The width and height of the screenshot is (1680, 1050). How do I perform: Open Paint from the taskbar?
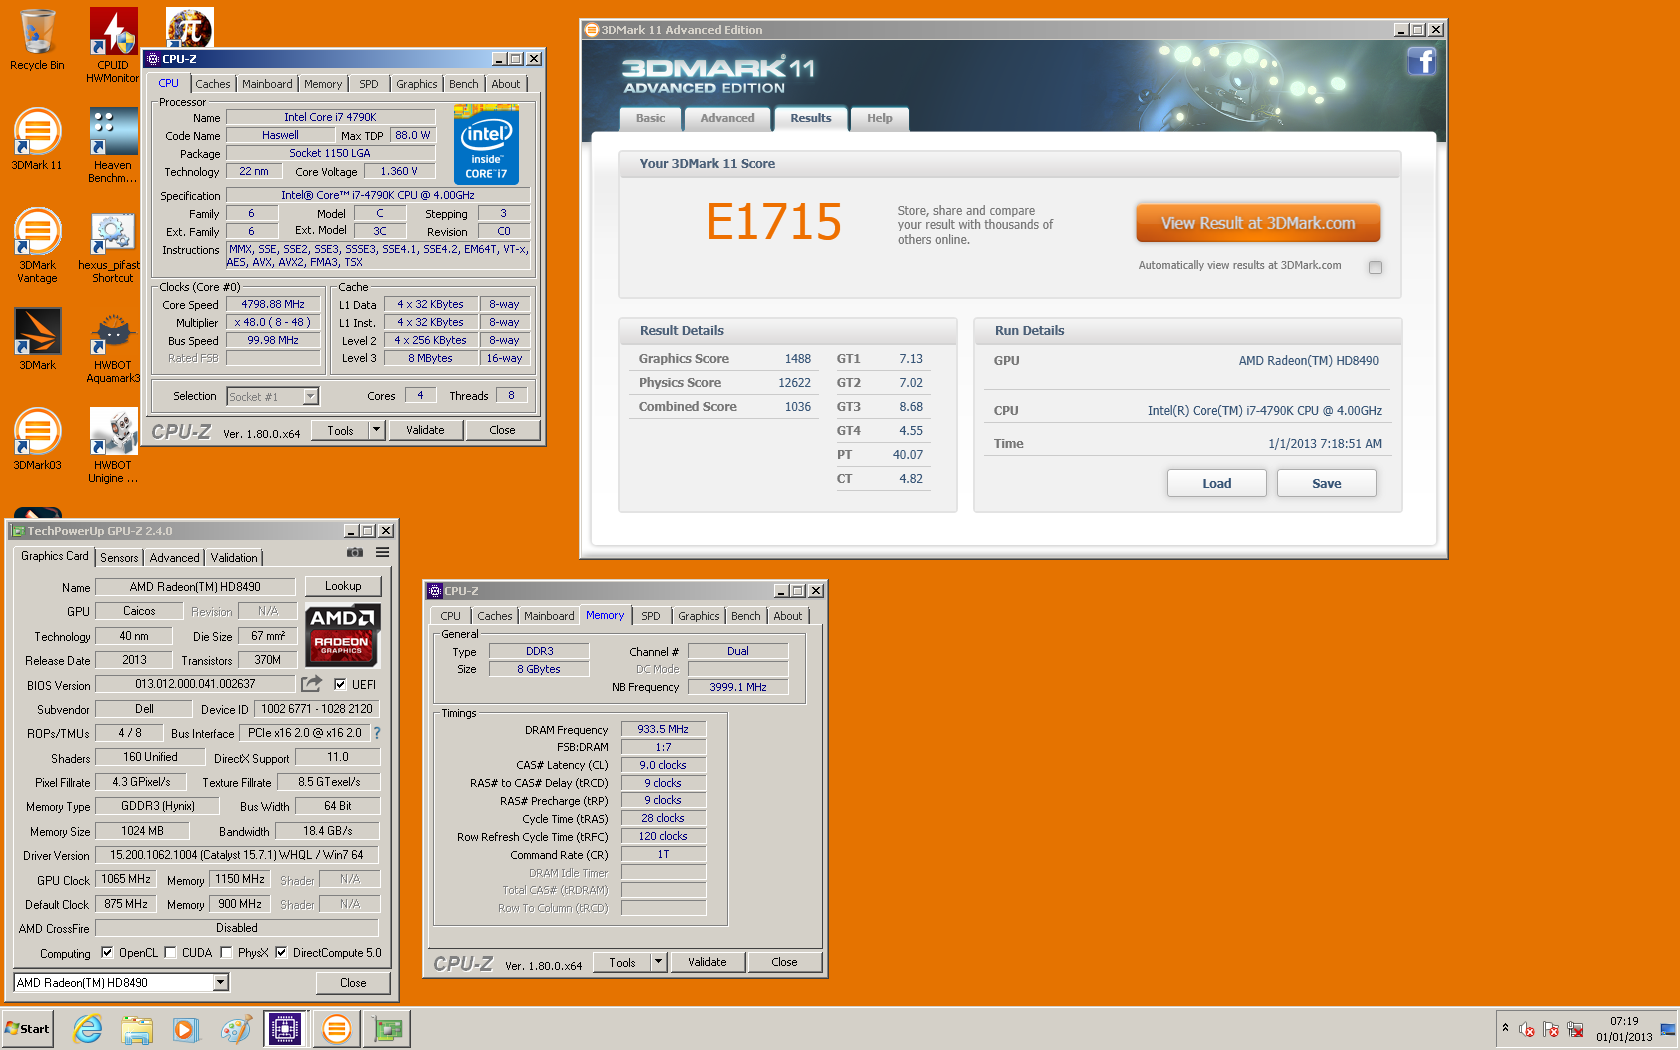pyautogui.click(x=236, y=1028)
